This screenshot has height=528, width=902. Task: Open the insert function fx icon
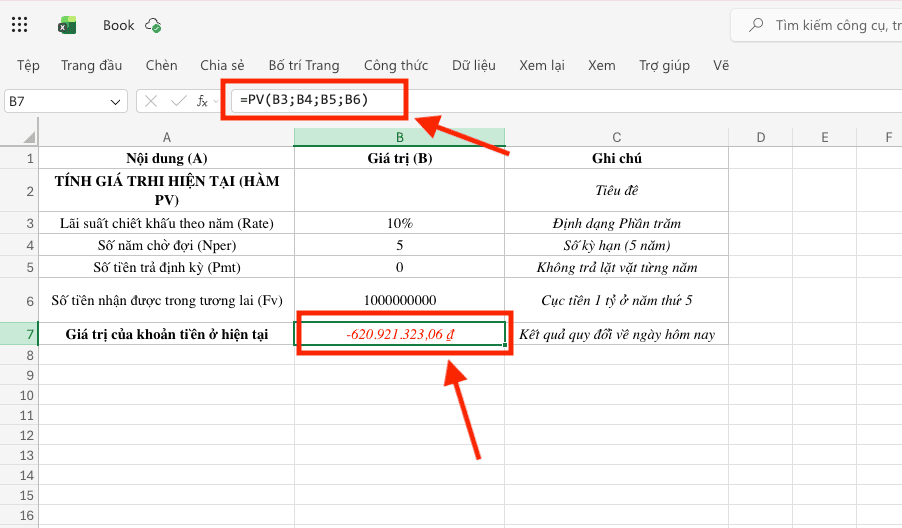pyautogui.click(x=202, y=101)
